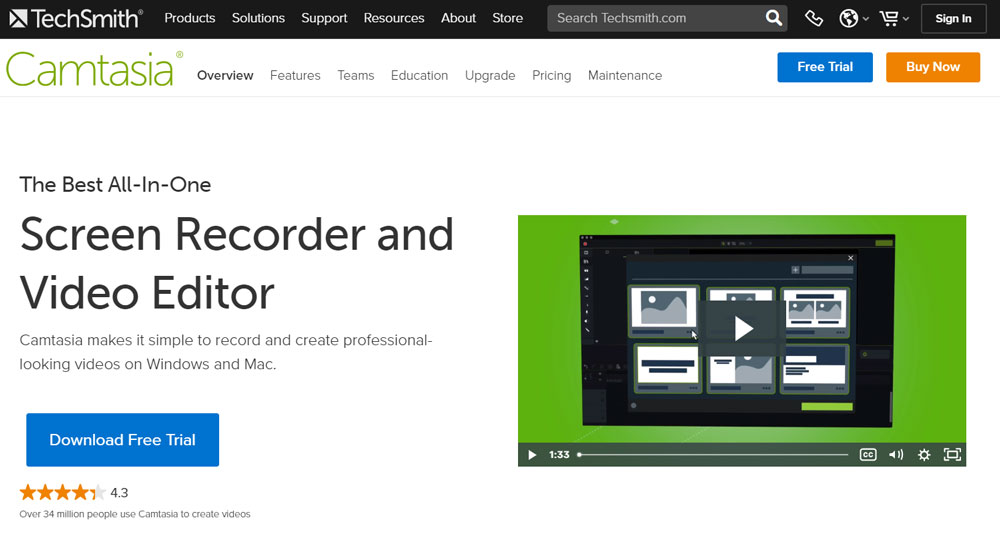Screen dimensions: 1000x545
Task: Select the Teams tab
Action: click(x=356, y=75)
